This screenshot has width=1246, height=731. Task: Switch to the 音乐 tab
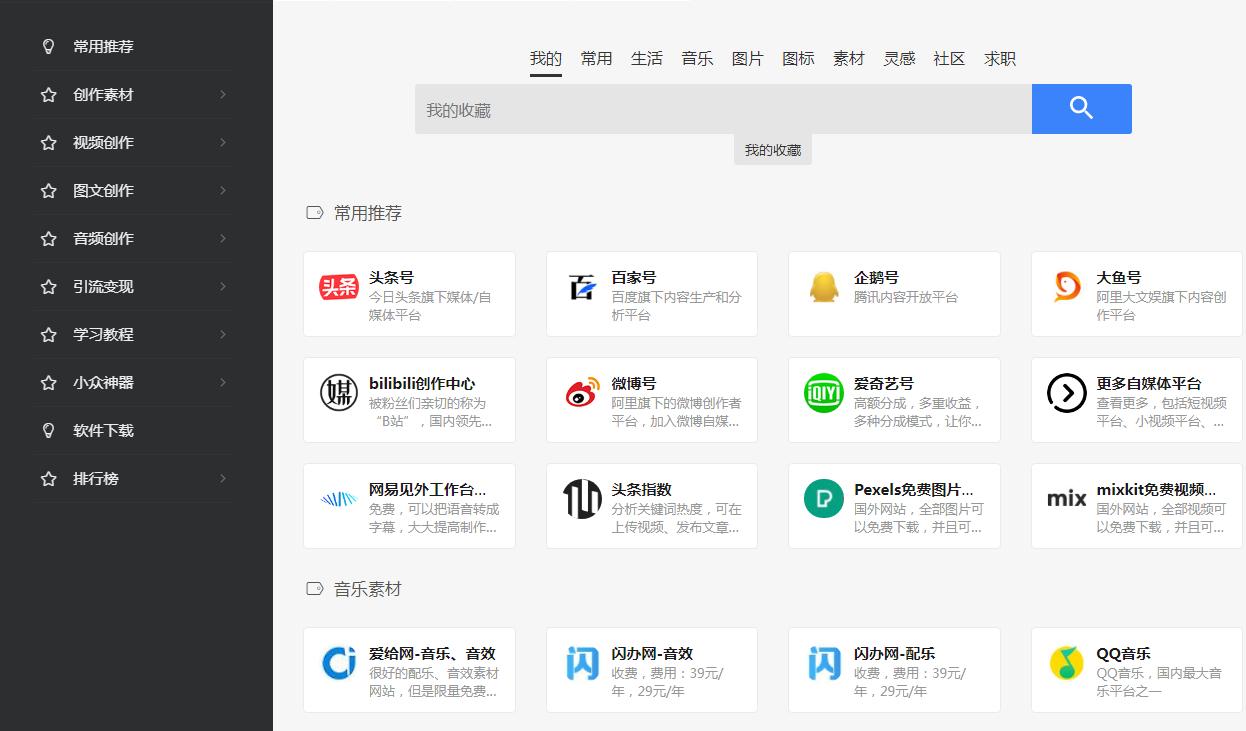(x=697, y=58)
